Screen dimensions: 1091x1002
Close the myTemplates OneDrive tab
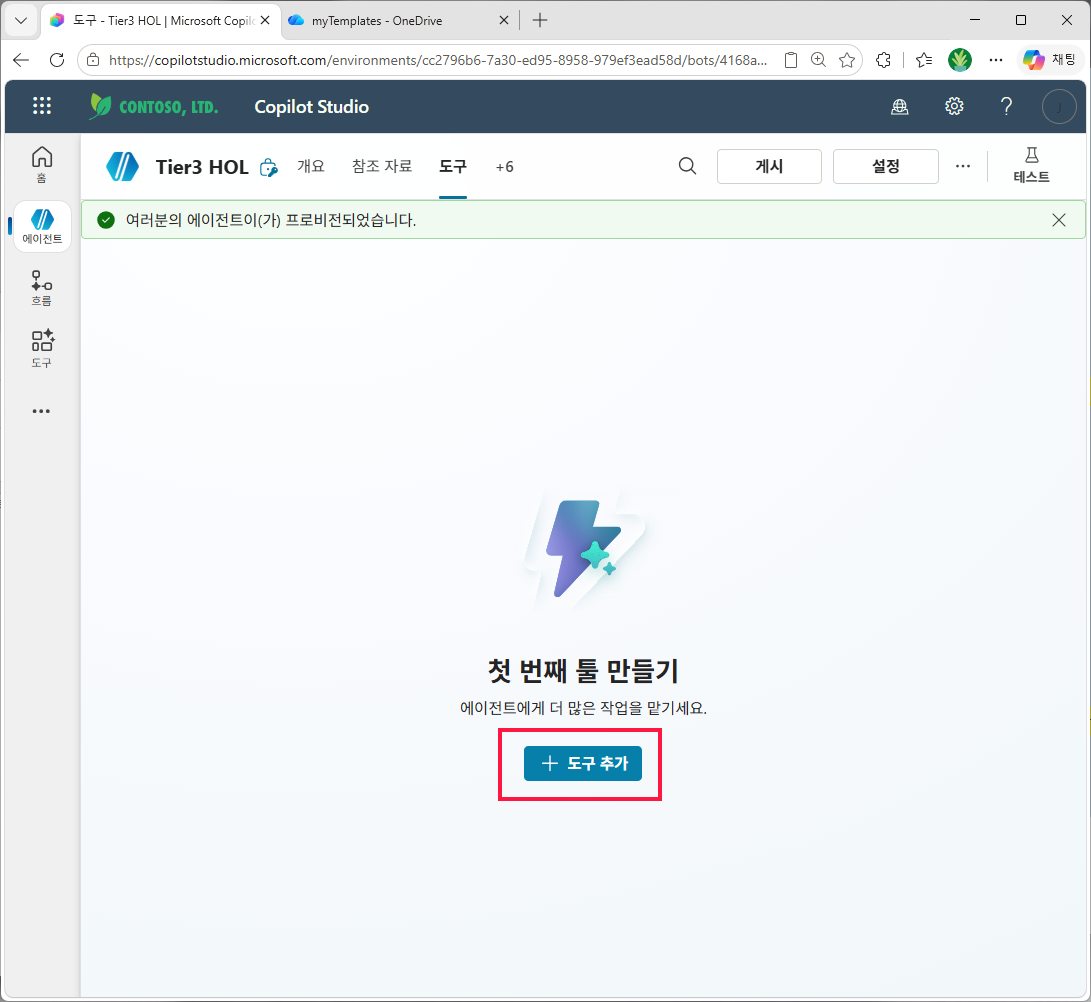coord(504,20)
